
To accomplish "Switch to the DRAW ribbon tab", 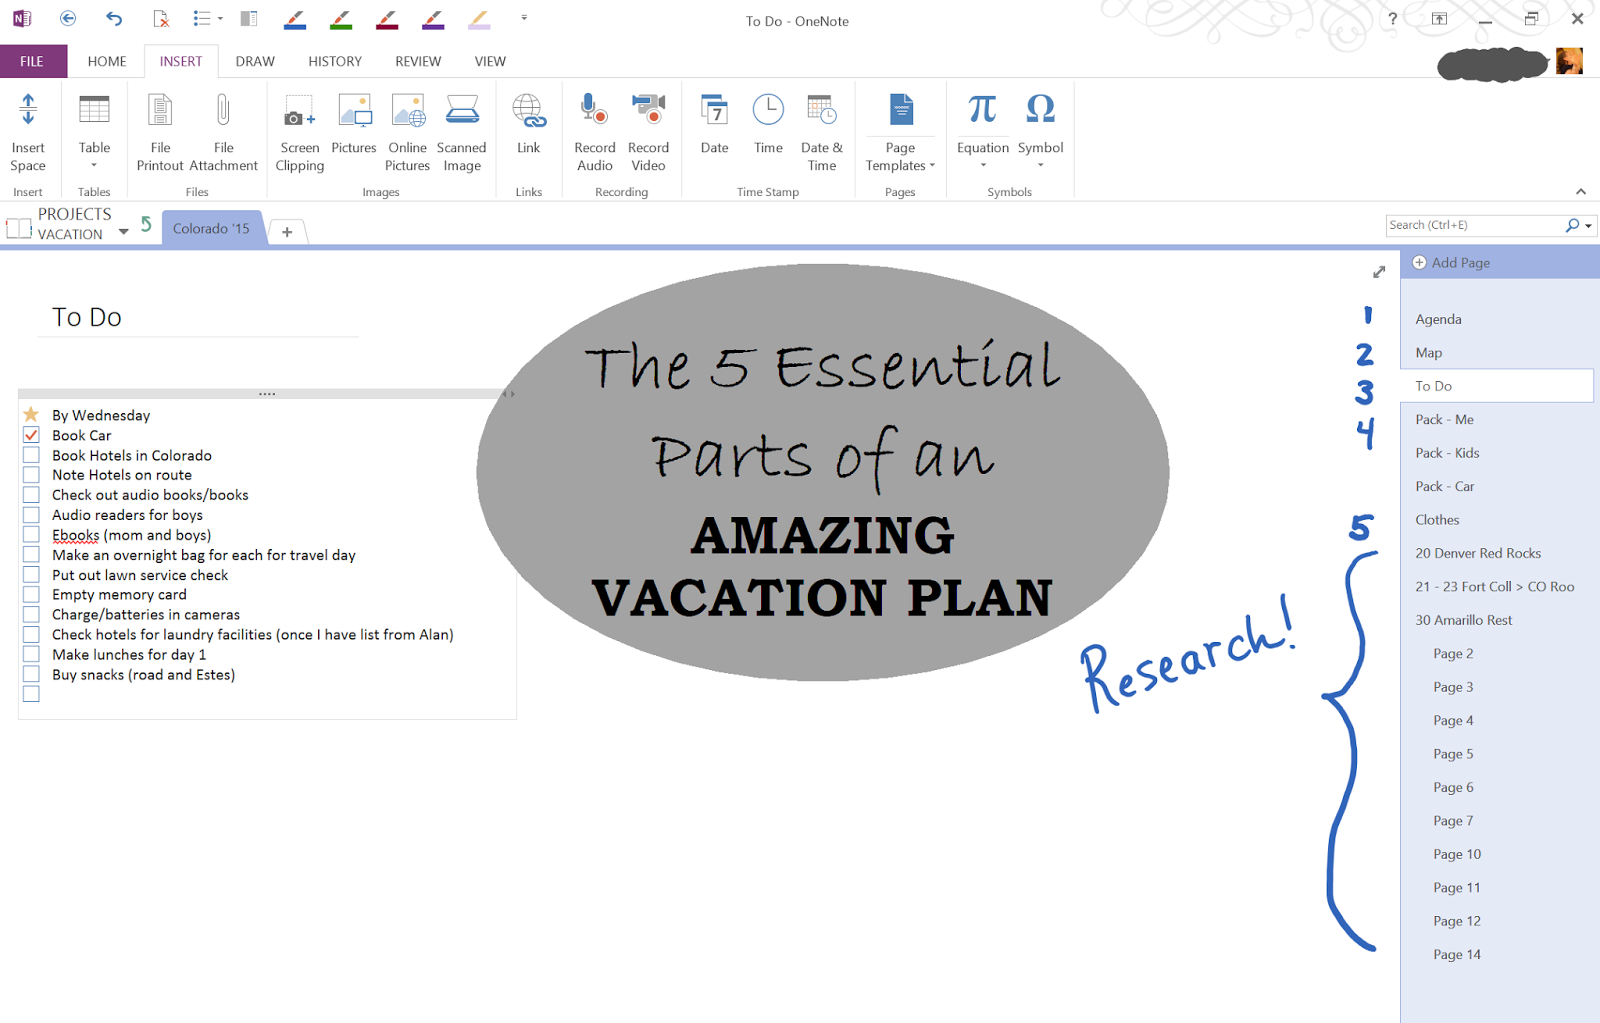I will 254,61.
